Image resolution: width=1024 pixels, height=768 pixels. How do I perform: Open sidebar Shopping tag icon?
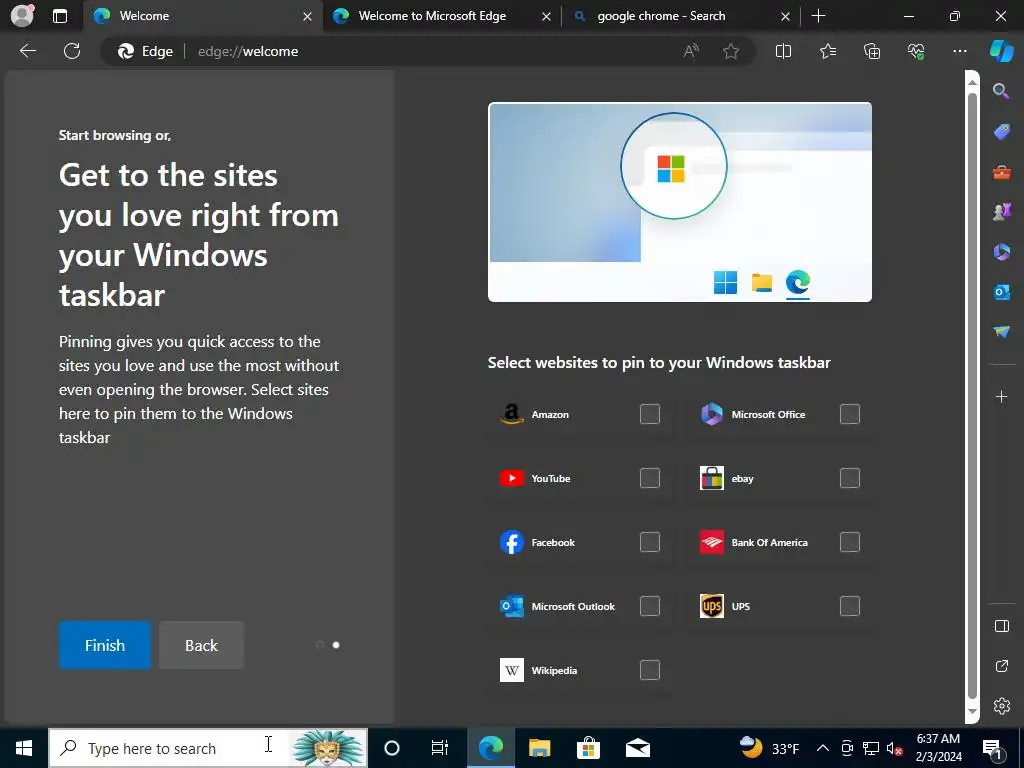tap(1001, 131)
